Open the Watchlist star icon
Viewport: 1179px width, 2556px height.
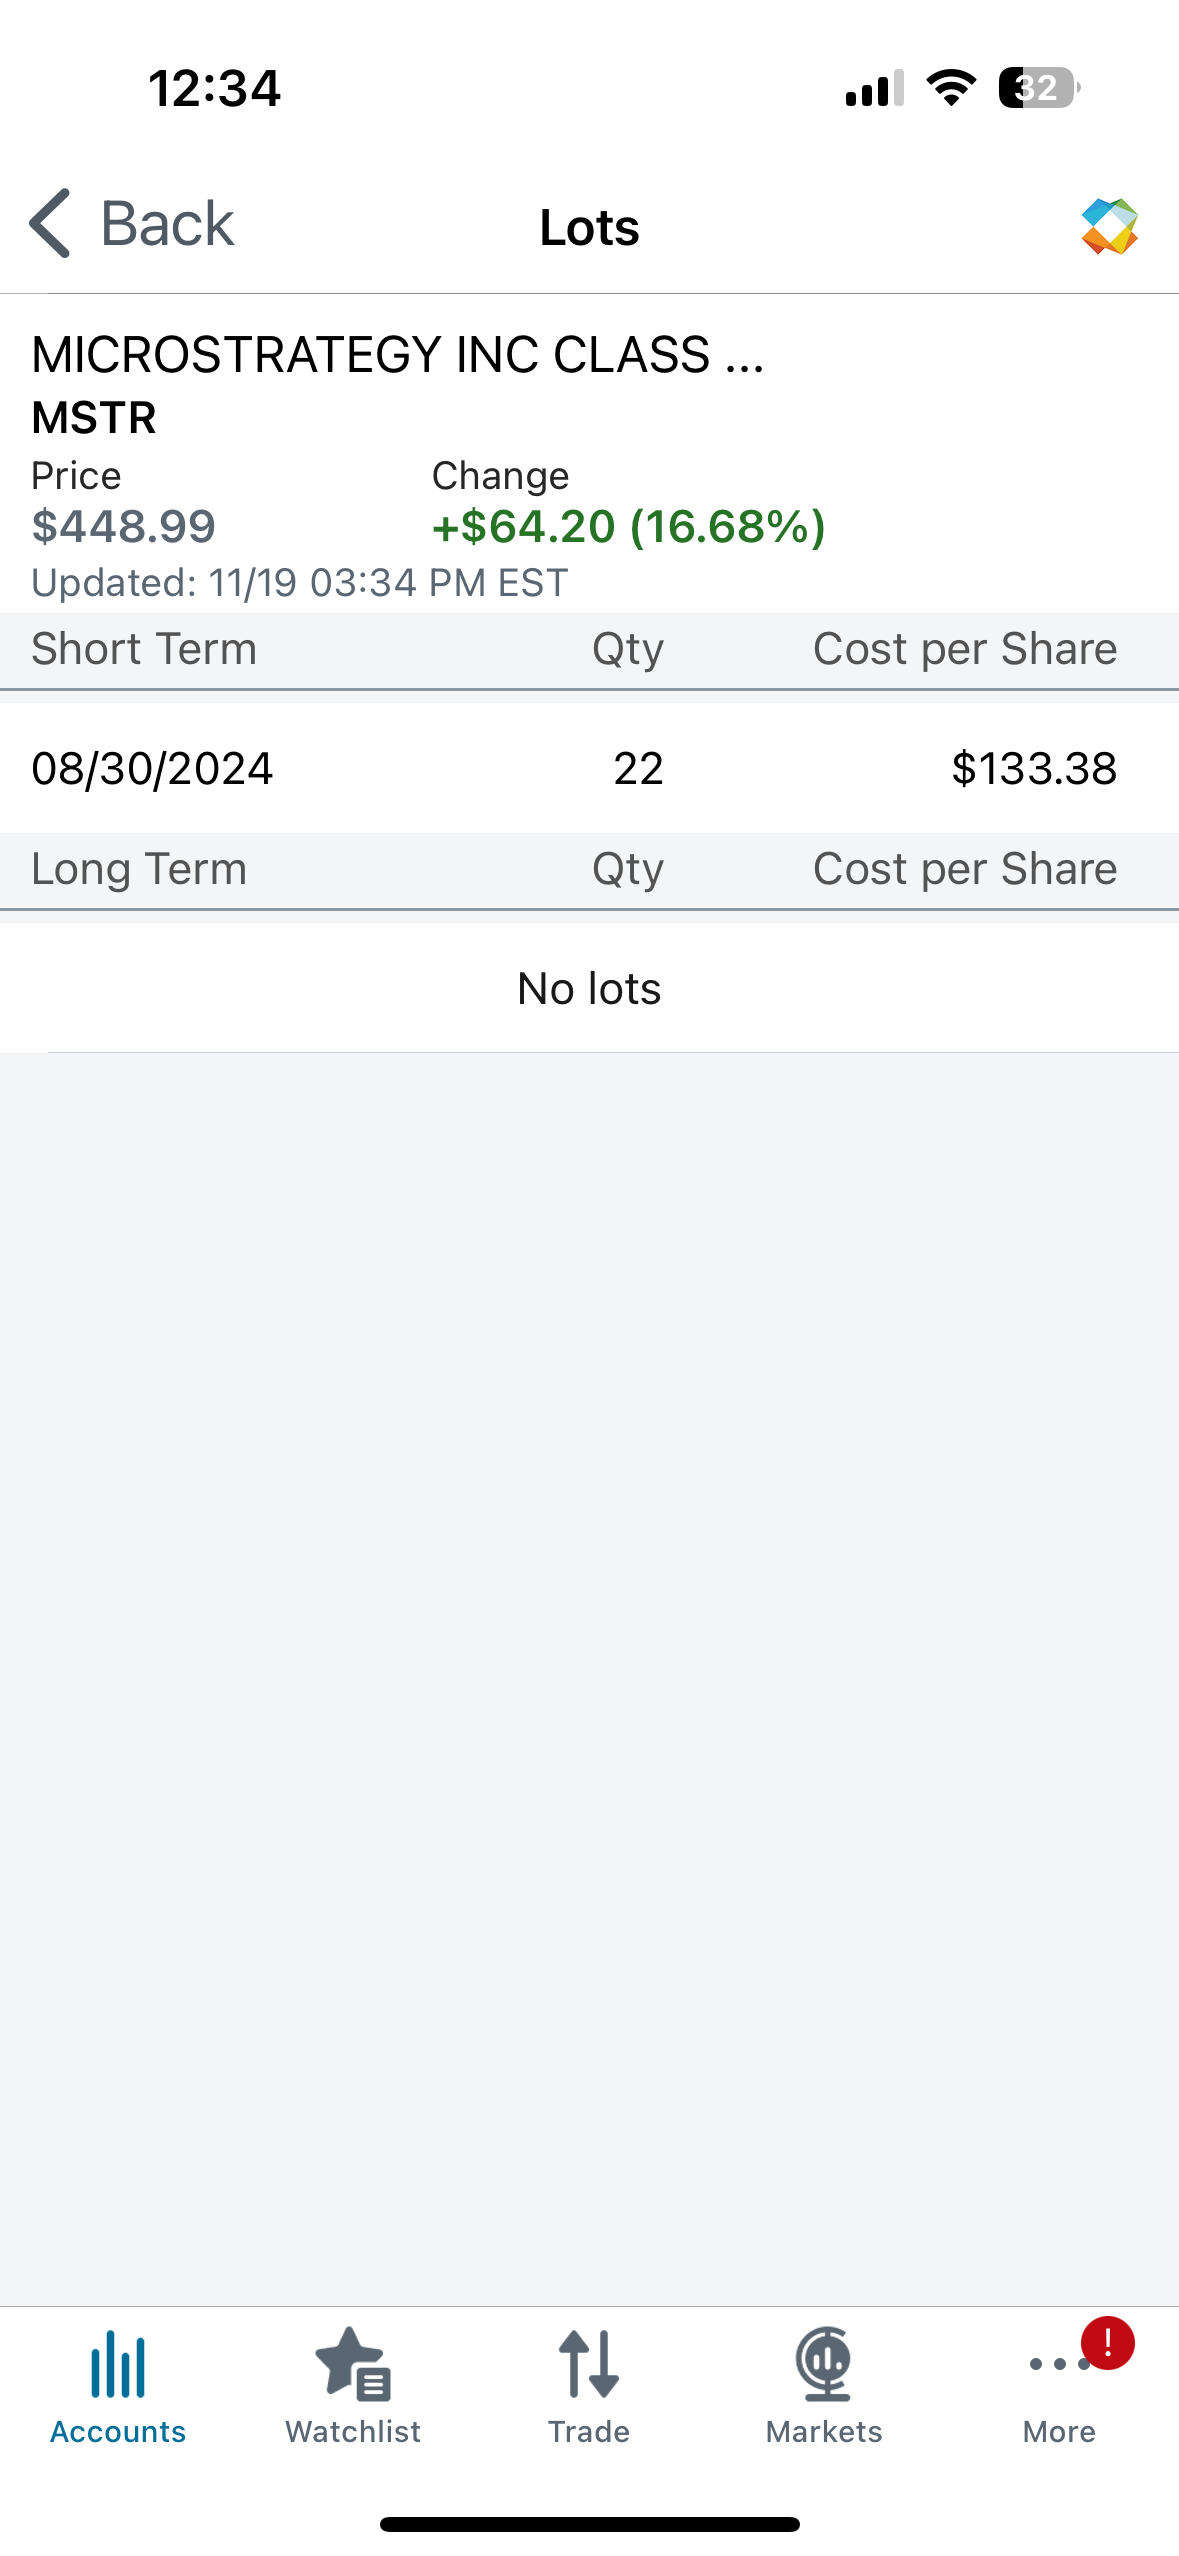pos(353,2365)
